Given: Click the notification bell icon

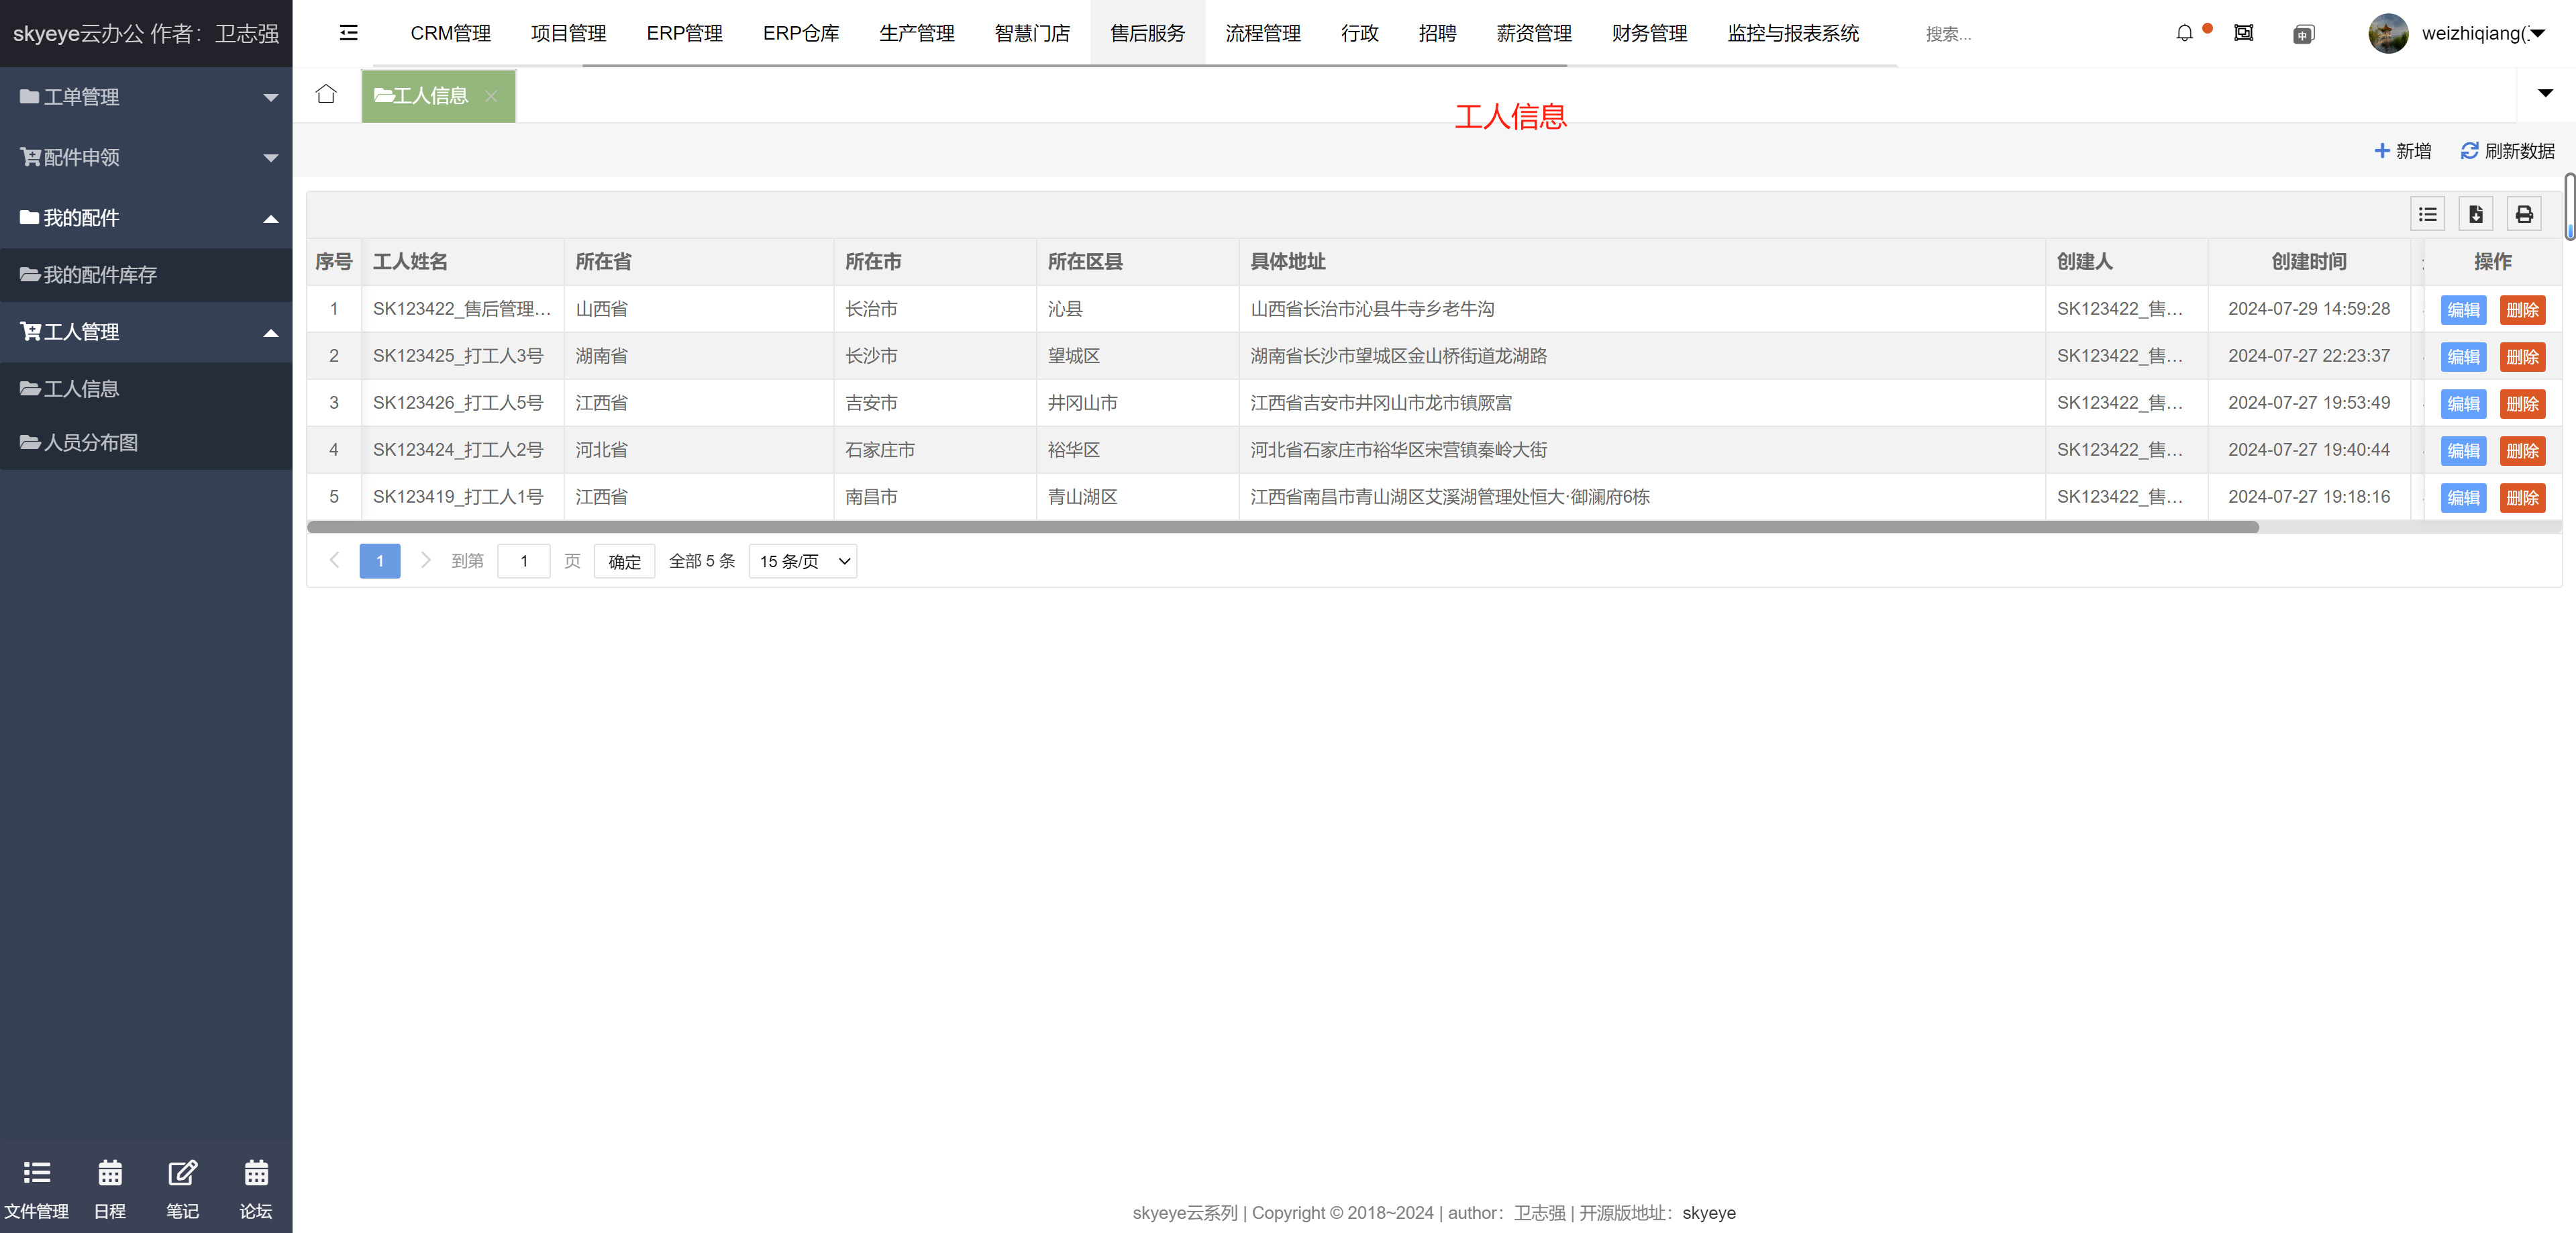Looking at the screenshot, I should point(2184,33).
